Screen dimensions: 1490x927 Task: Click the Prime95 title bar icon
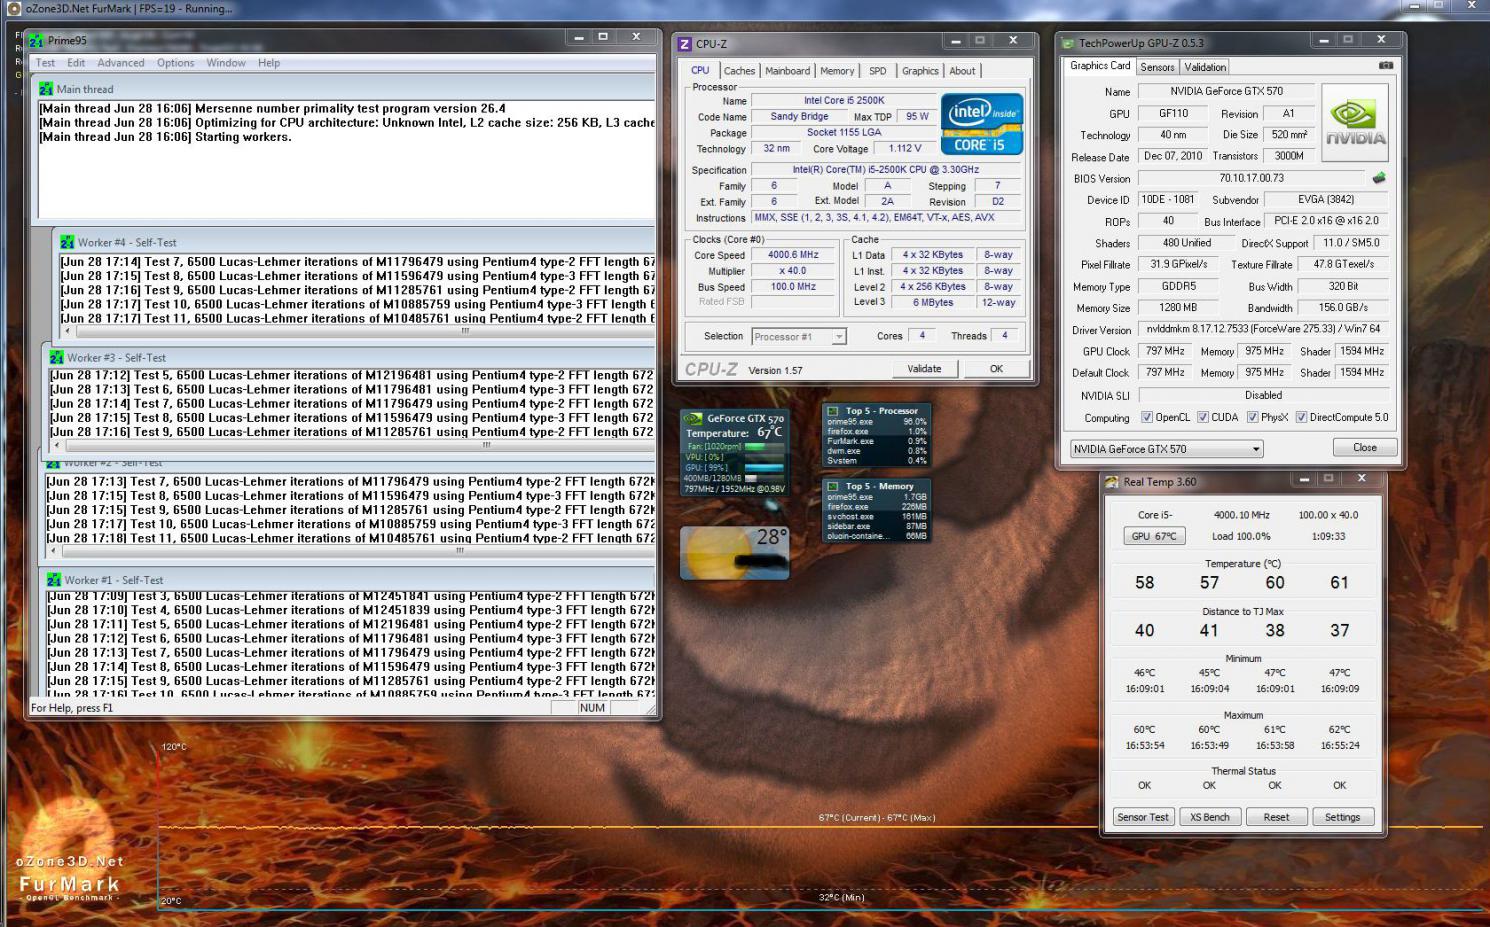tap(37, 41)
